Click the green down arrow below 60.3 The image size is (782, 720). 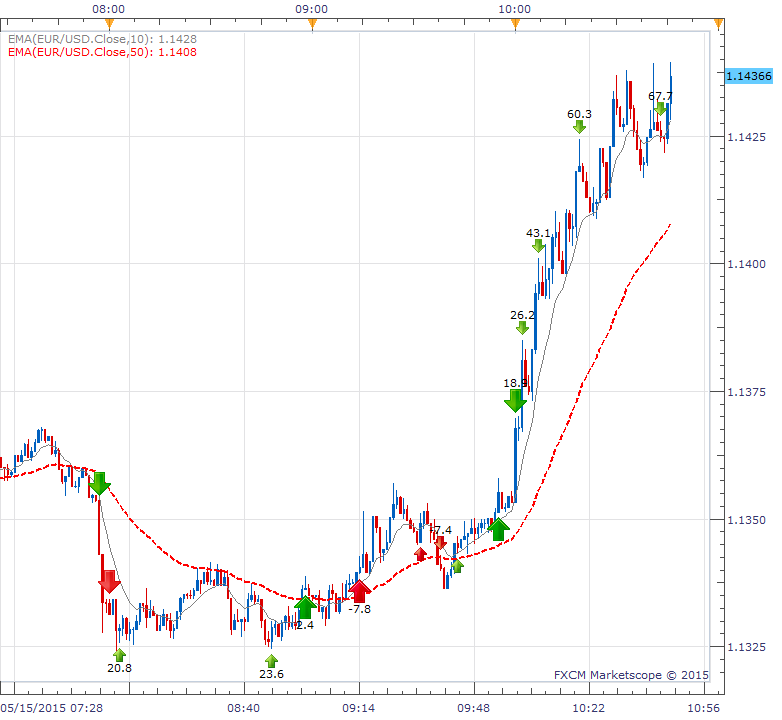click(x=579, y=127)
